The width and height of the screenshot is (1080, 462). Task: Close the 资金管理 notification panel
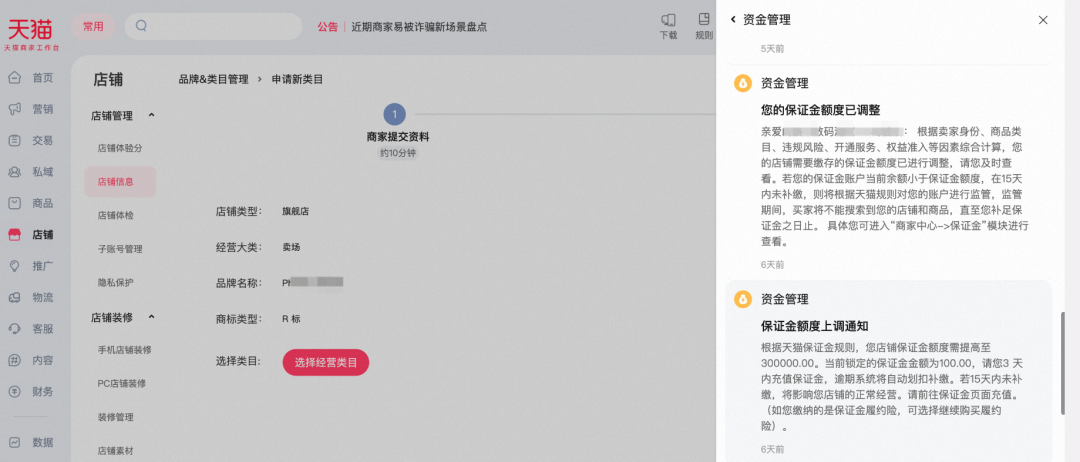coord(1043,20)
